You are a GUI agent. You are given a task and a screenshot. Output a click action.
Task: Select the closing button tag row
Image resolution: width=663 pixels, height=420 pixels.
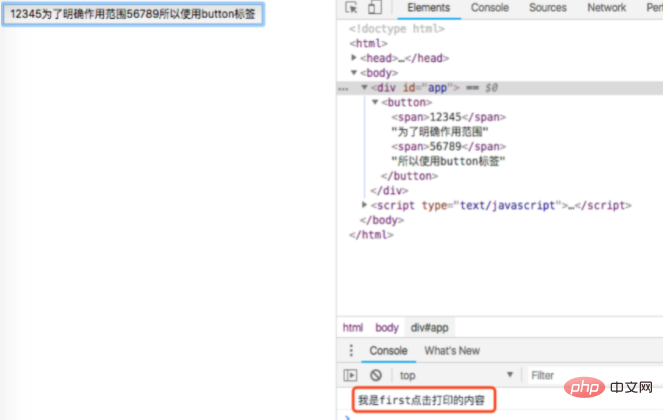coord(409,176)
